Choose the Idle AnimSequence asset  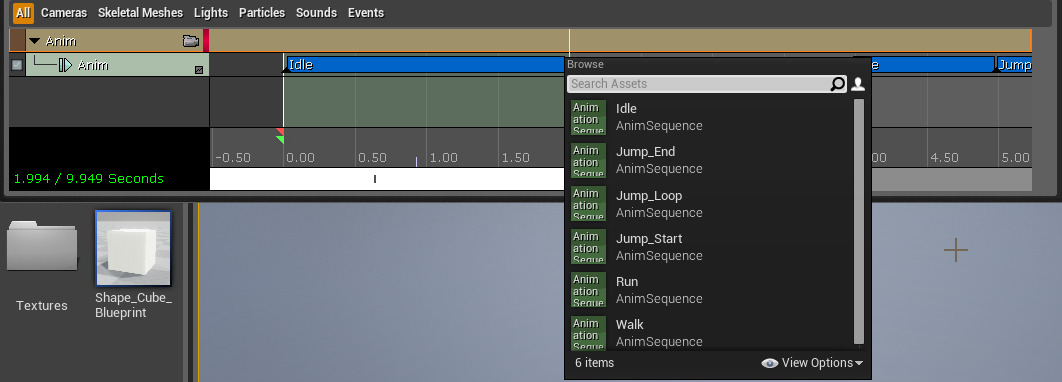click(710, 117)
